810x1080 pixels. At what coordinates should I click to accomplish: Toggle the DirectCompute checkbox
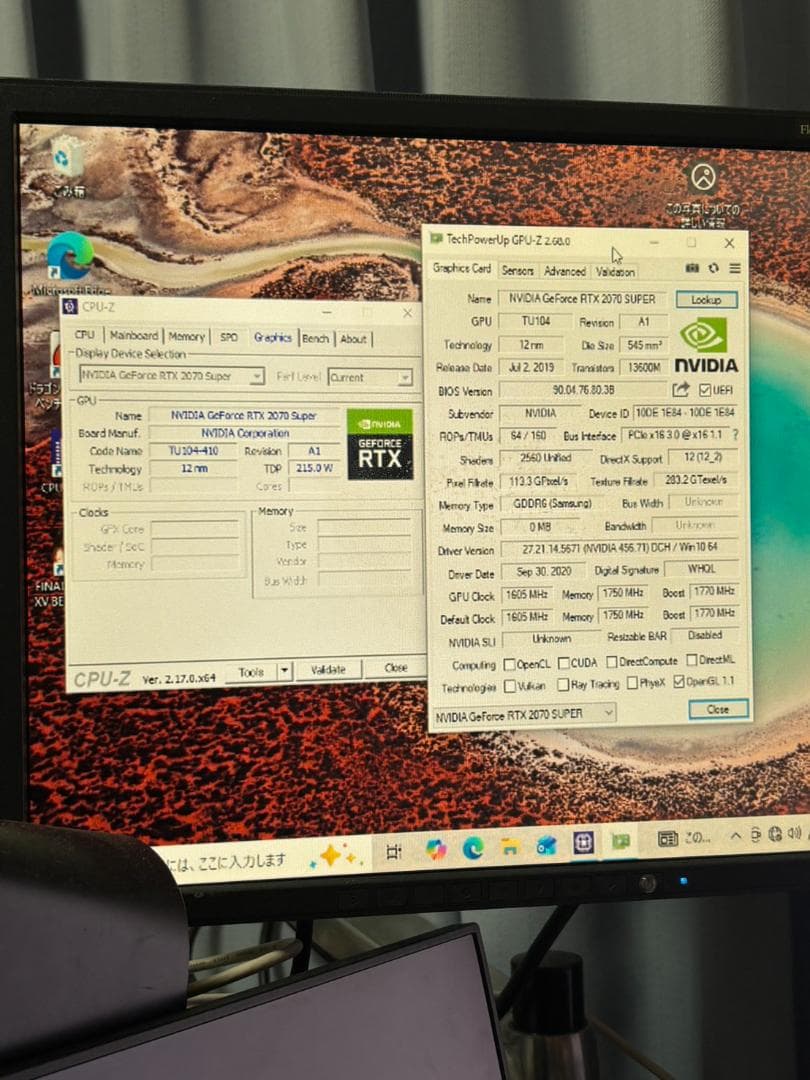coord(612,661)
